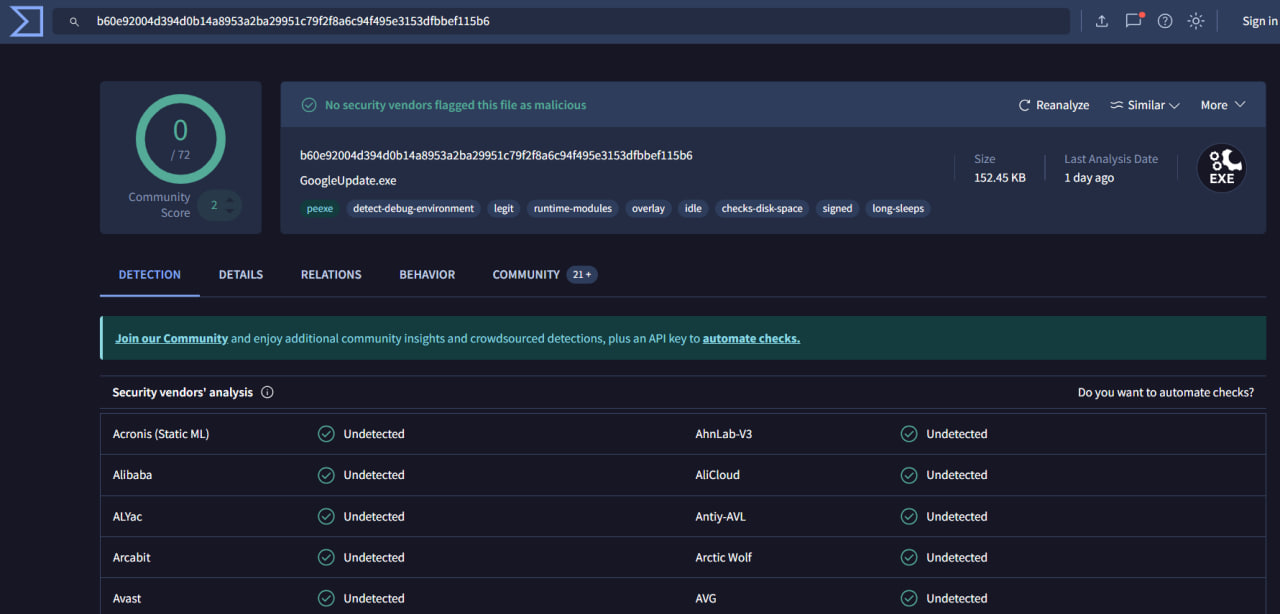Toggle light mode with the sun icon
The width and height of the screenshot is (1280, 614).
click(1196, 20)
